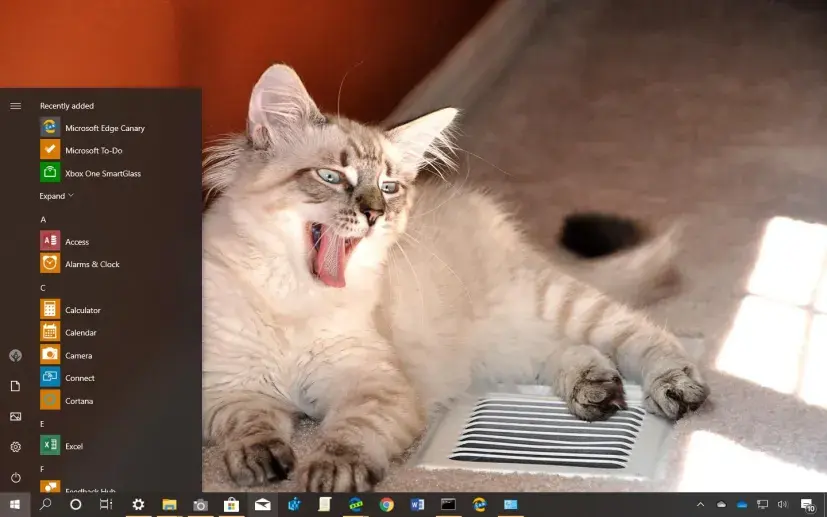This screenshot has height=517, width=827.
Task: Show hidden icons in system tray
Action: coord(700,505)
